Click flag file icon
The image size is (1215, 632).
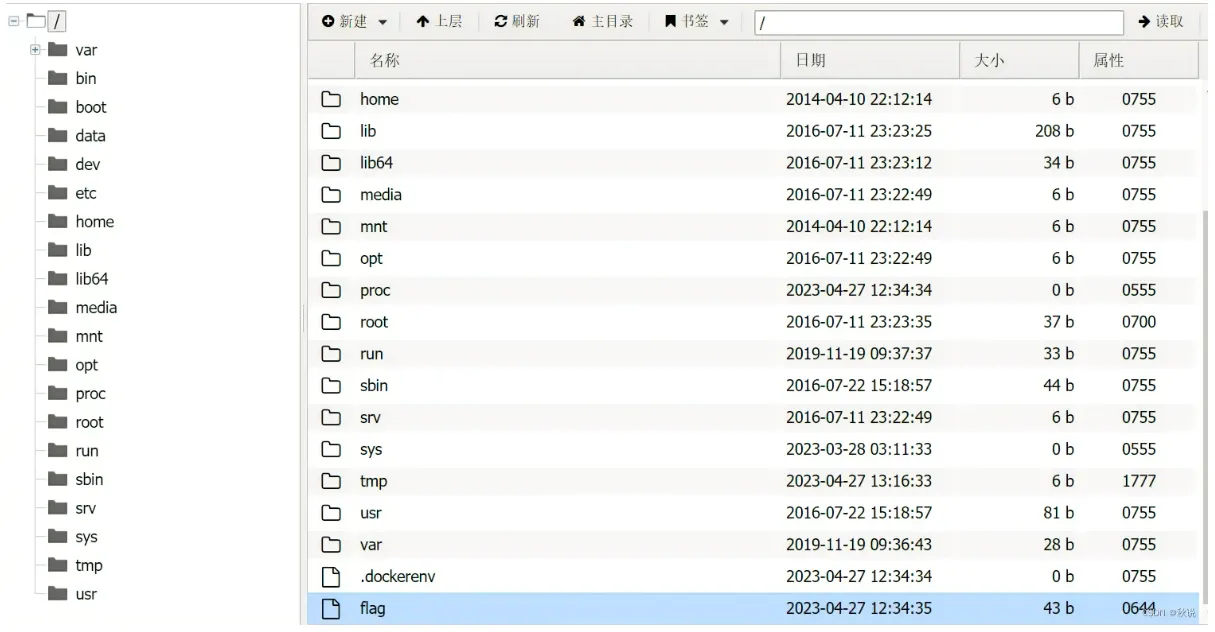330,608
